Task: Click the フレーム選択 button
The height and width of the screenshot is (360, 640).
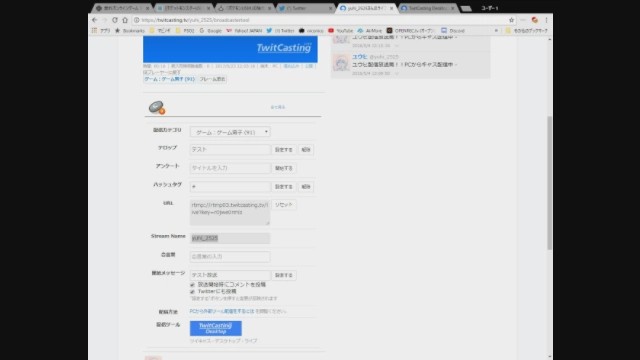Action: (x=212, y=79)
